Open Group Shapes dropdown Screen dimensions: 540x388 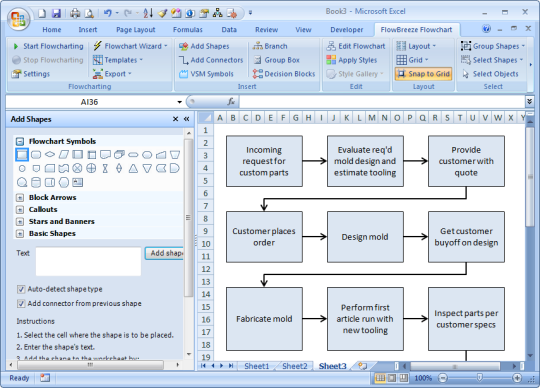(493, 46)
